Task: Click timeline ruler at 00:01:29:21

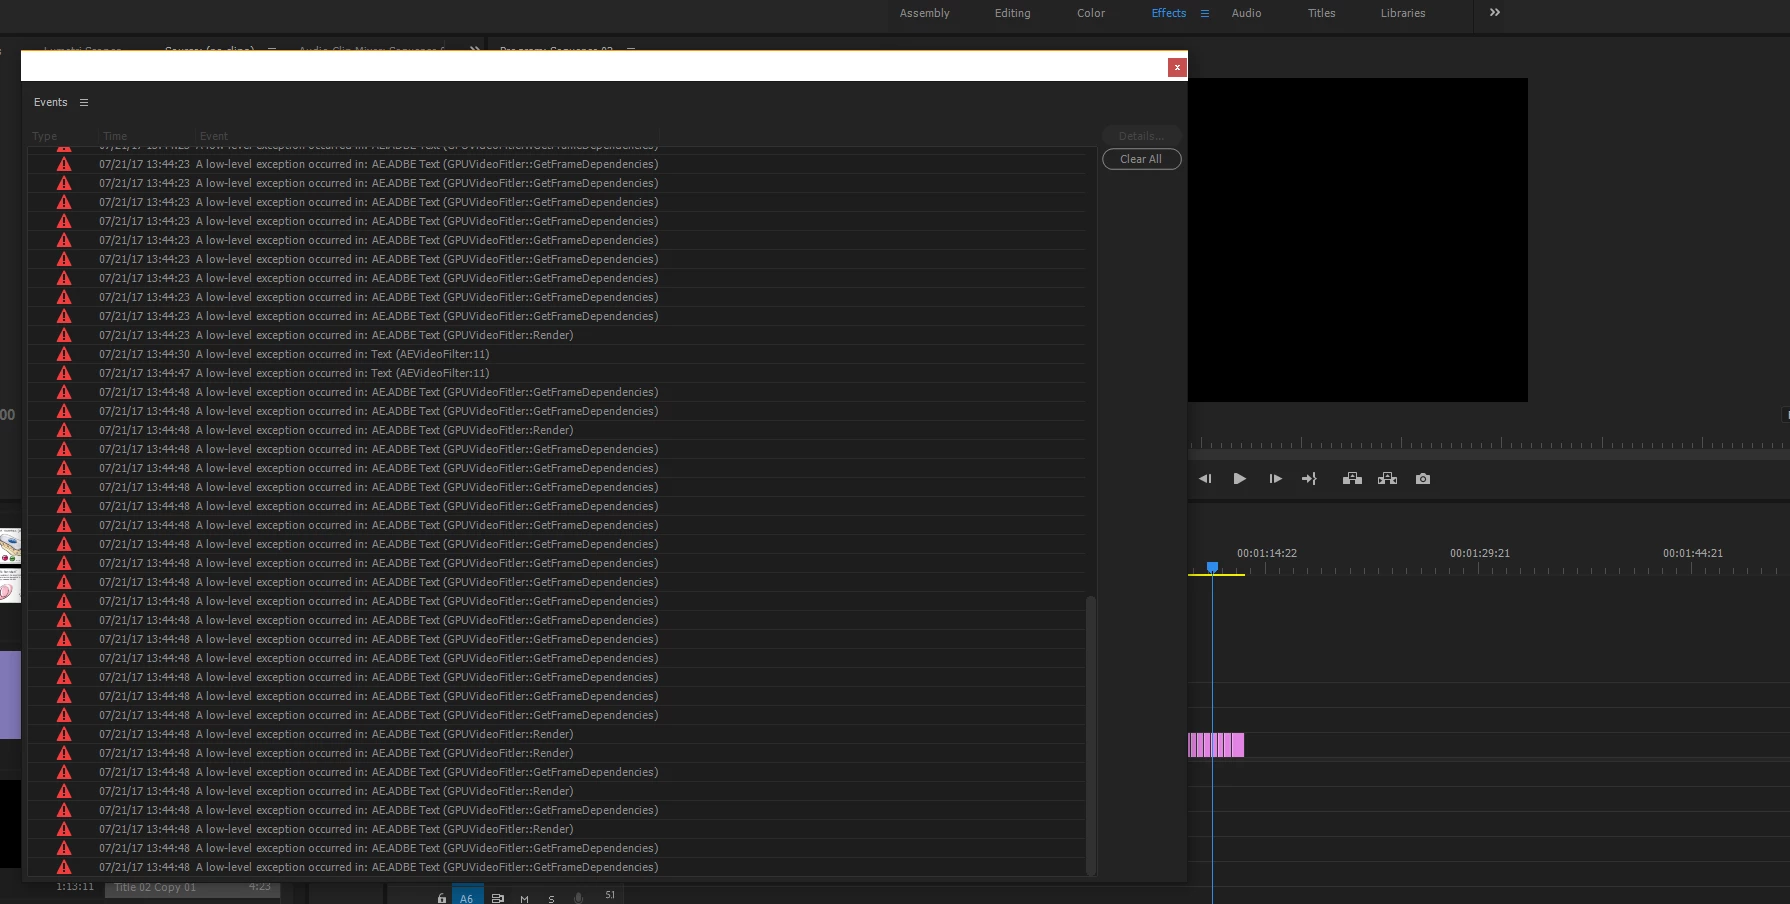Action: [x=1479, y=553]
